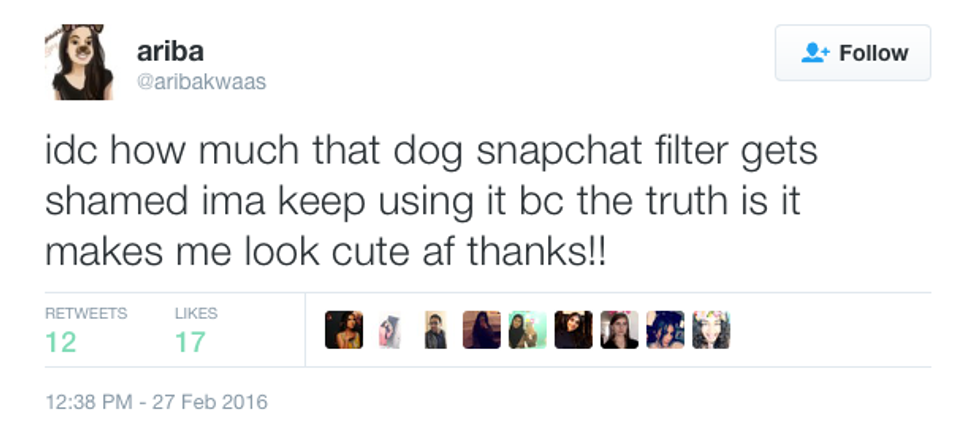Screen dimensions: 980x435
Task: Click the seventh liker avatar
Action: point(619,330)
